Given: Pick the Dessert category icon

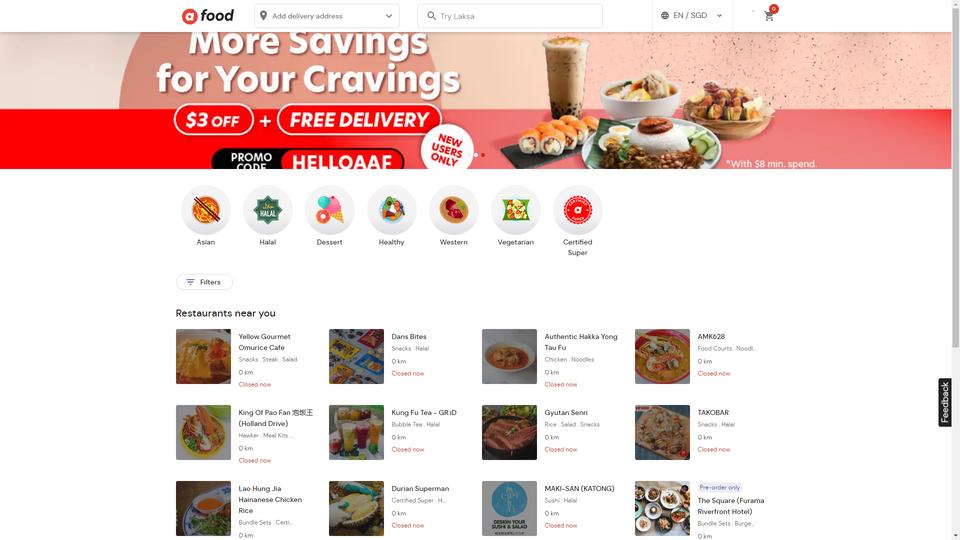Looking at the screenshot, I should [x=329, y=210].
